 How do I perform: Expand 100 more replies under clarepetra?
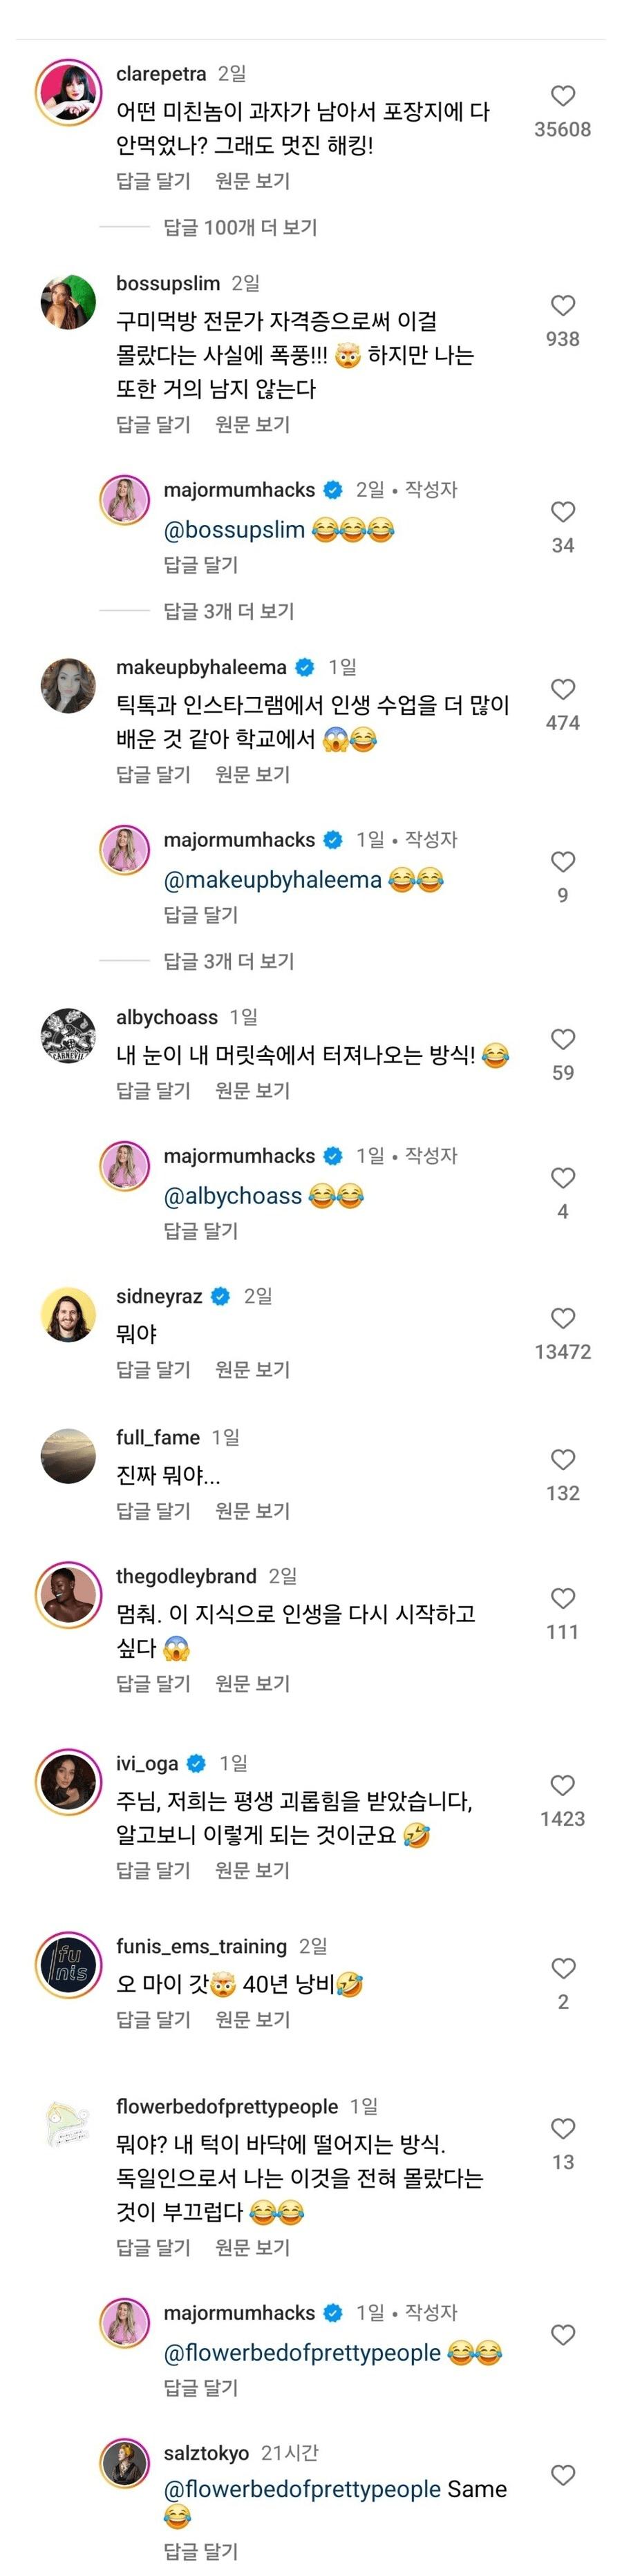click(x=240, y=227)
